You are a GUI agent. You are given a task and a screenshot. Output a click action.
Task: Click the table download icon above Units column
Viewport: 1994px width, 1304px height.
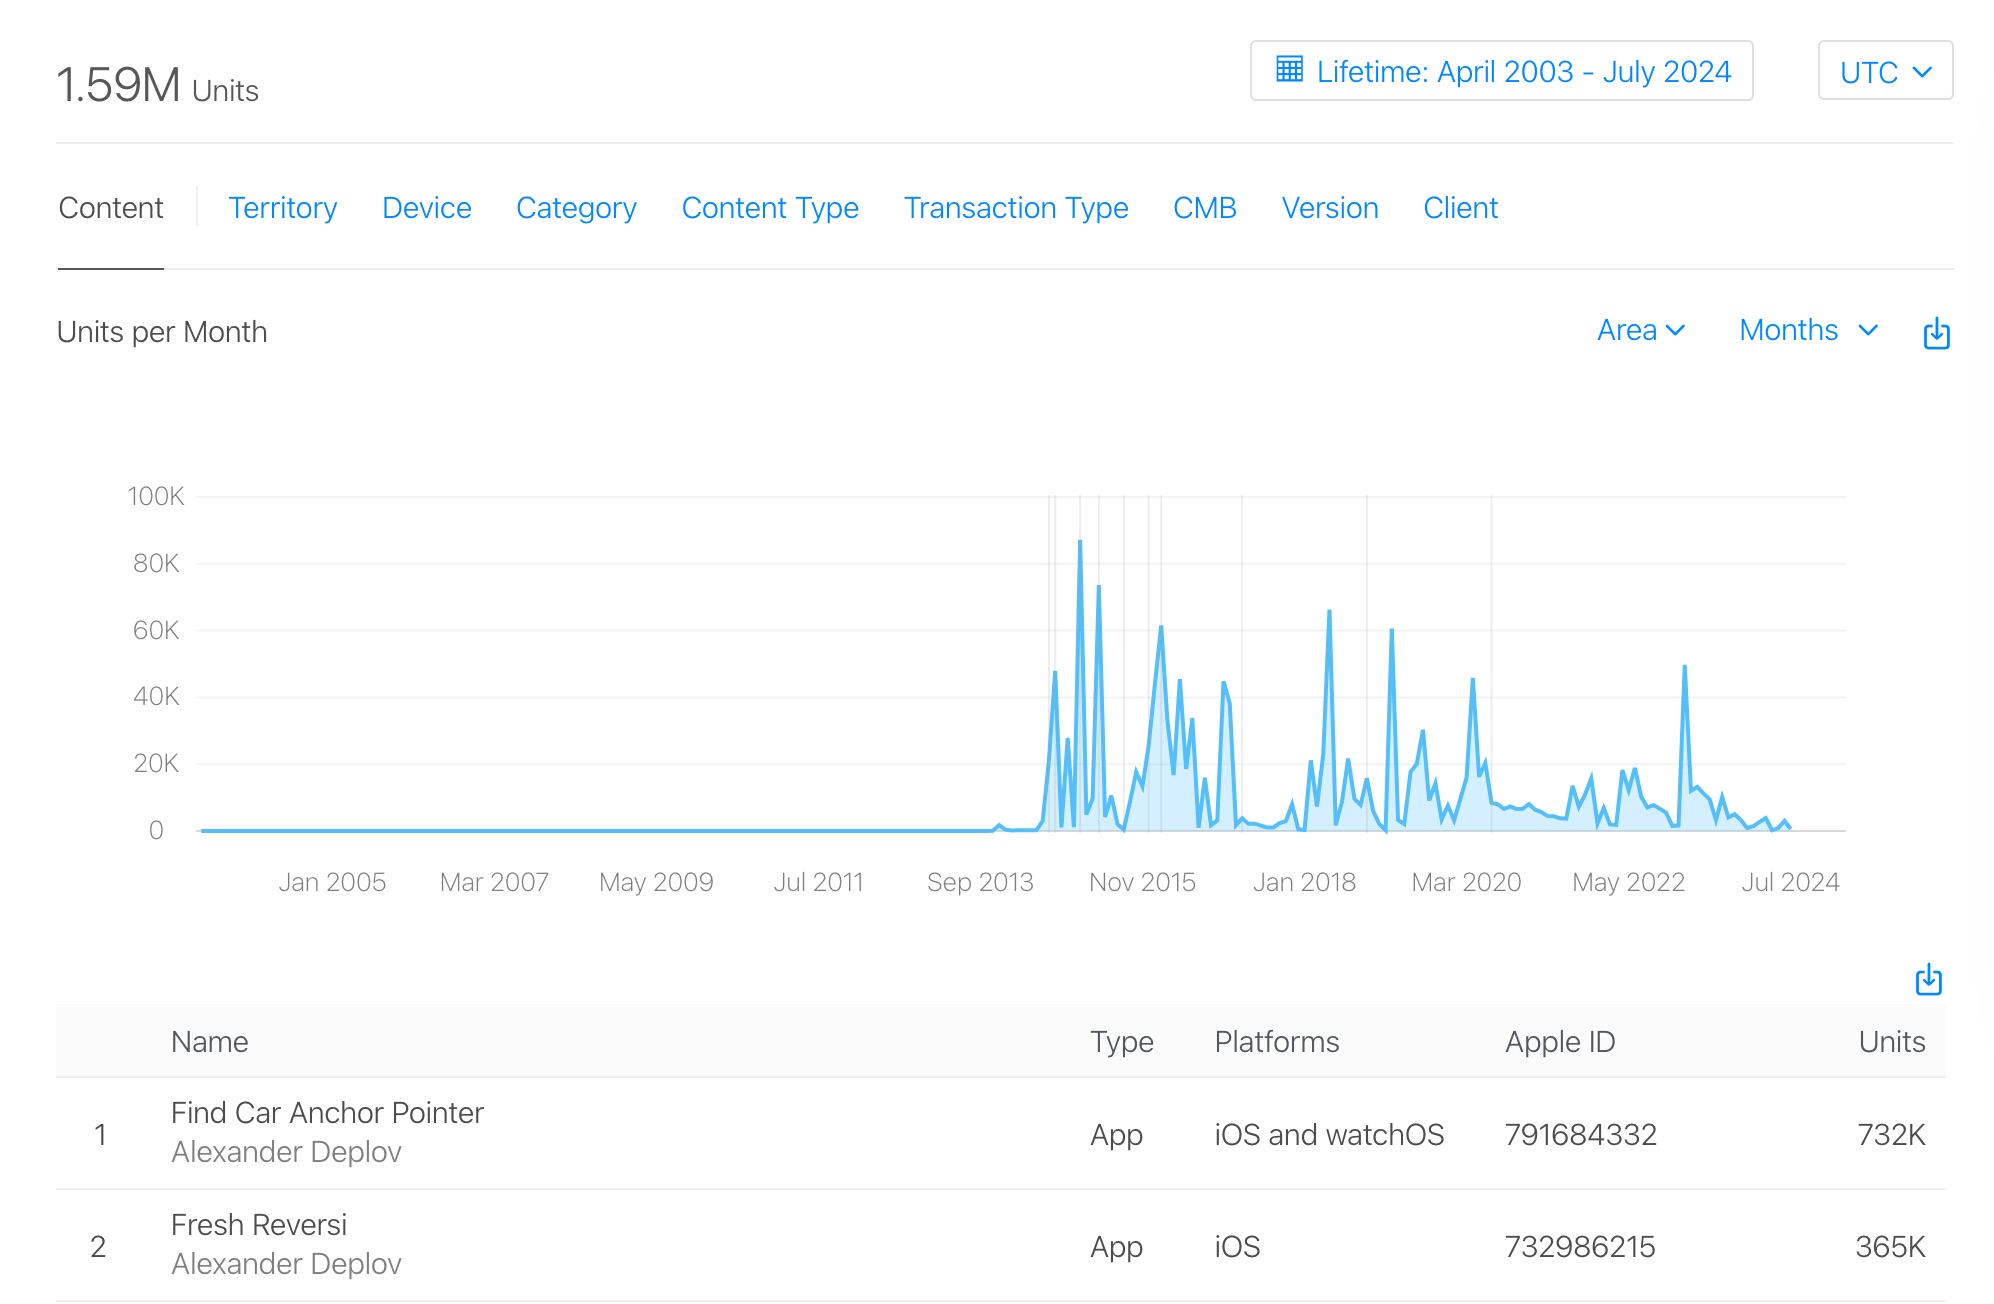pyautogui.click(x=1928, y=980)
